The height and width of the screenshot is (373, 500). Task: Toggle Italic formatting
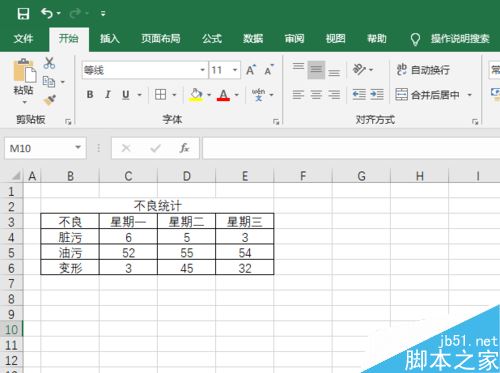(108, 95)
